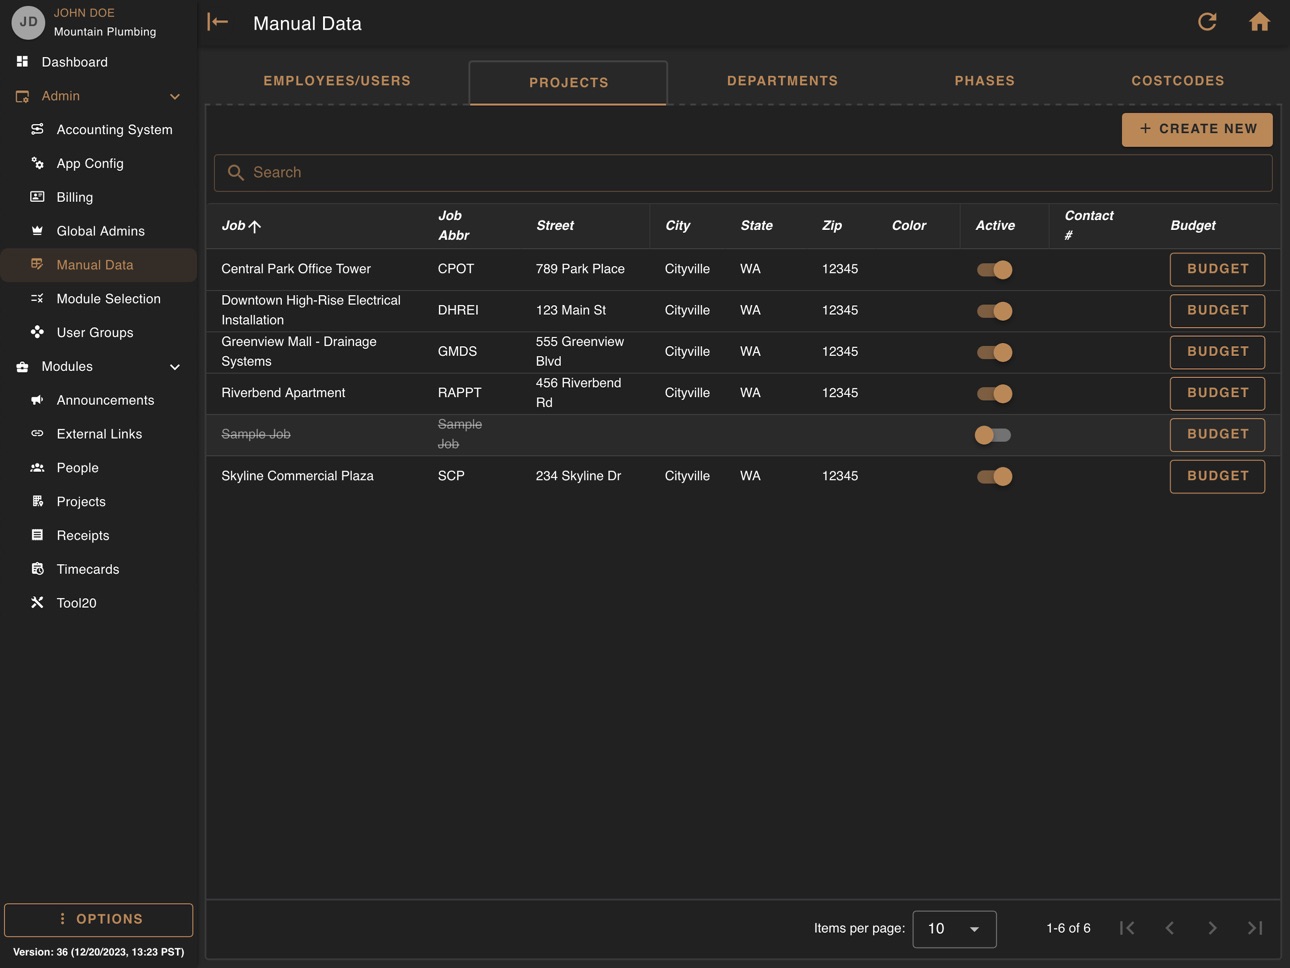
Task: Go to home via house icon
Action: (x=1259, y=22)
